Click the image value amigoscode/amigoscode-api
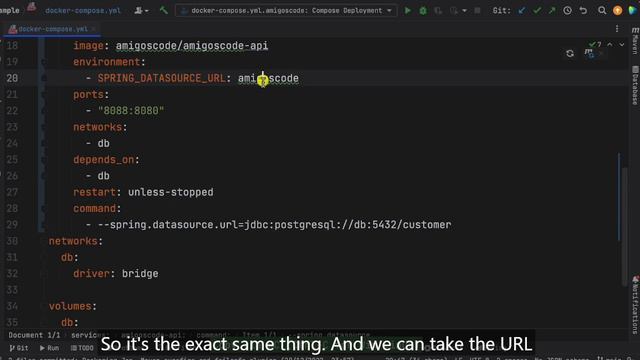The height and width of the screenshot is (360, 640). [x=192, y=45]
